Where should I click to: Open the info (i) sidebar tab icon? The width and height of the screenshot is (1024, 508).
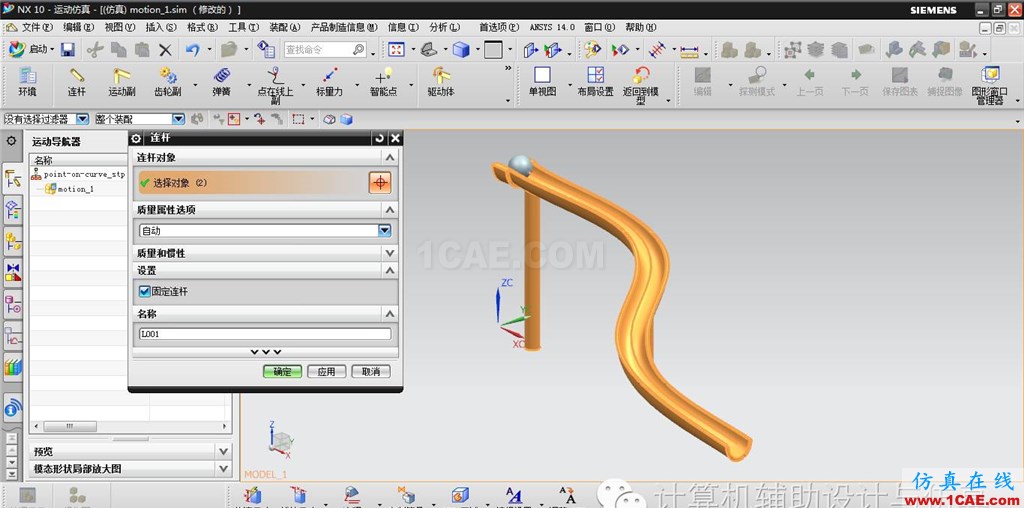click(x=12, y=409)
